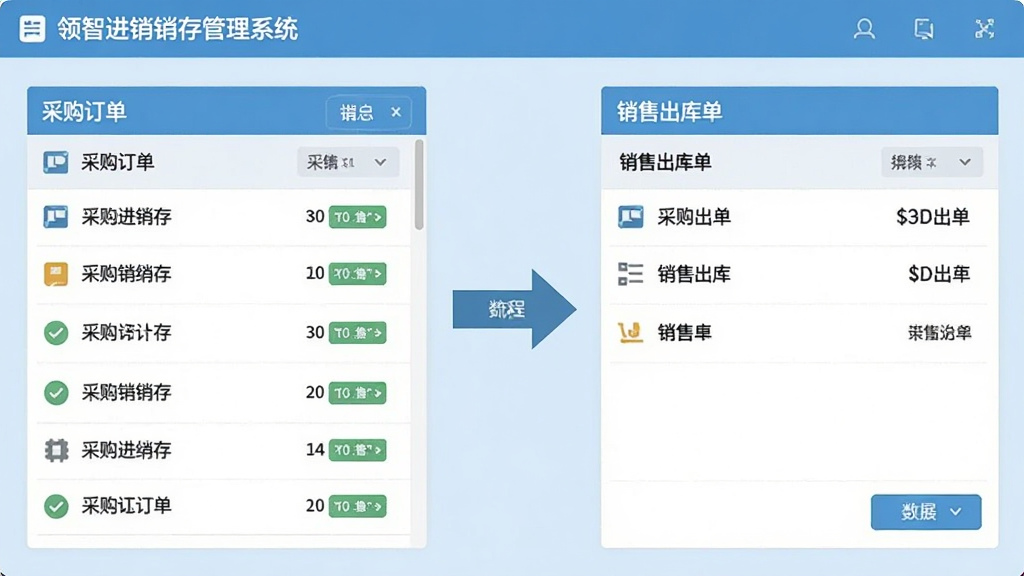The height and width of the screenshot is (576, 1024).
Task: Click the app logo icon beside 领智进销销存管理系统
Action: coord(32,29)
